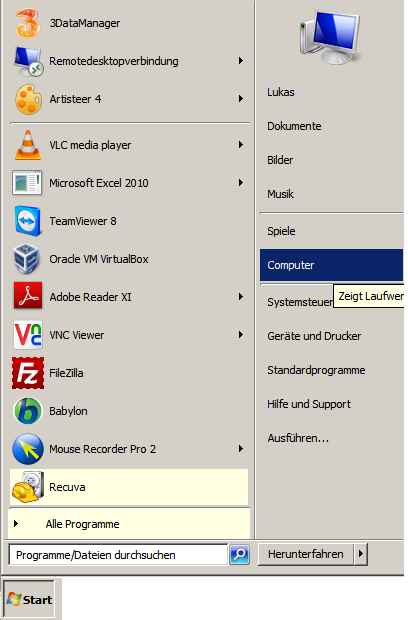Viewport: 408px width, 620px height.
Task: Click the search magnifier icon
Action: click(240, 554)
